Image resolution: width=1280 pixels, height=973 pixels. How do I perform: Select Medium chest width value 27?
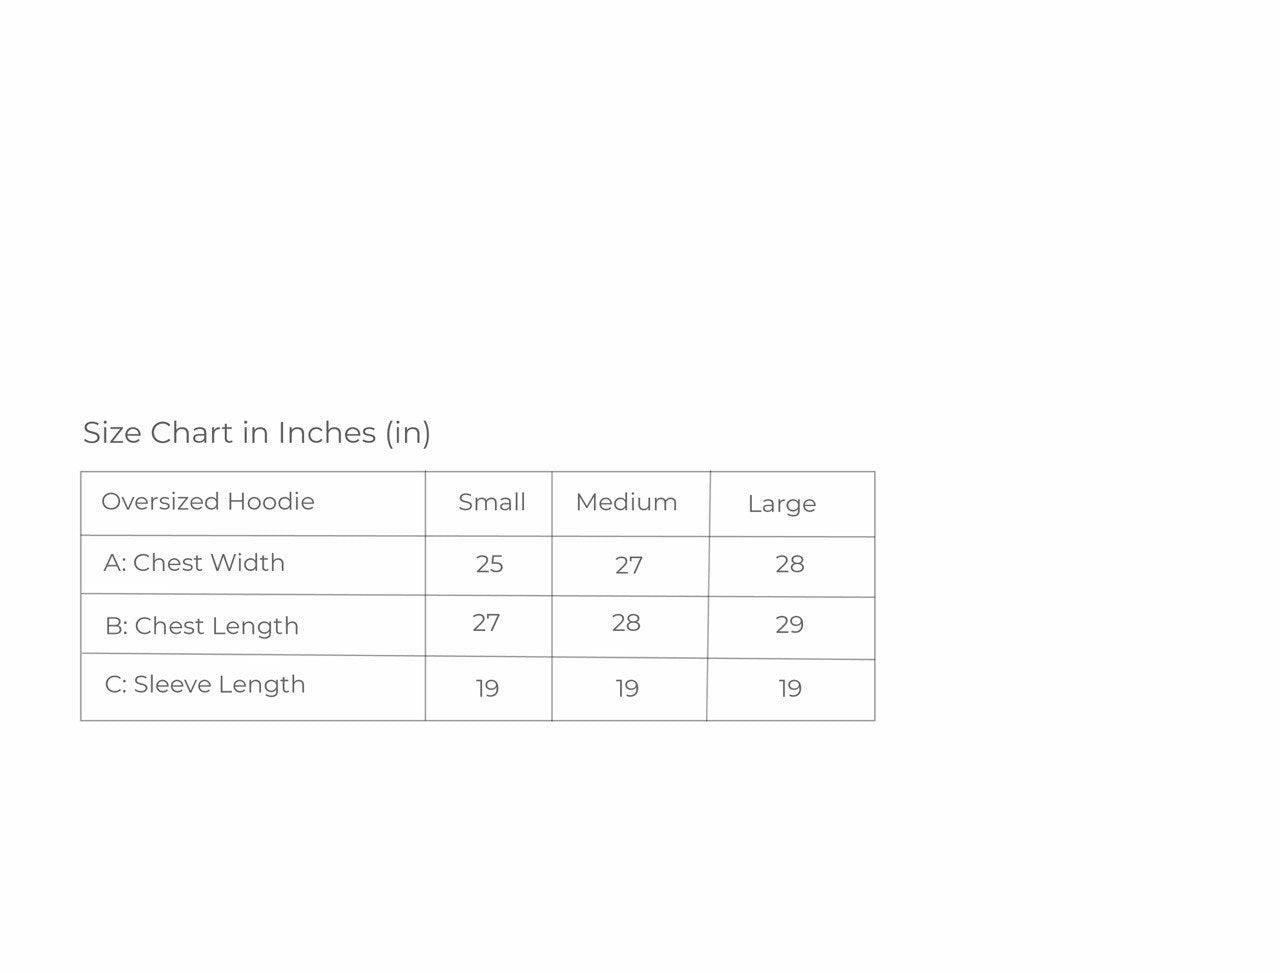pyautogui.click(x=629, y=566)
